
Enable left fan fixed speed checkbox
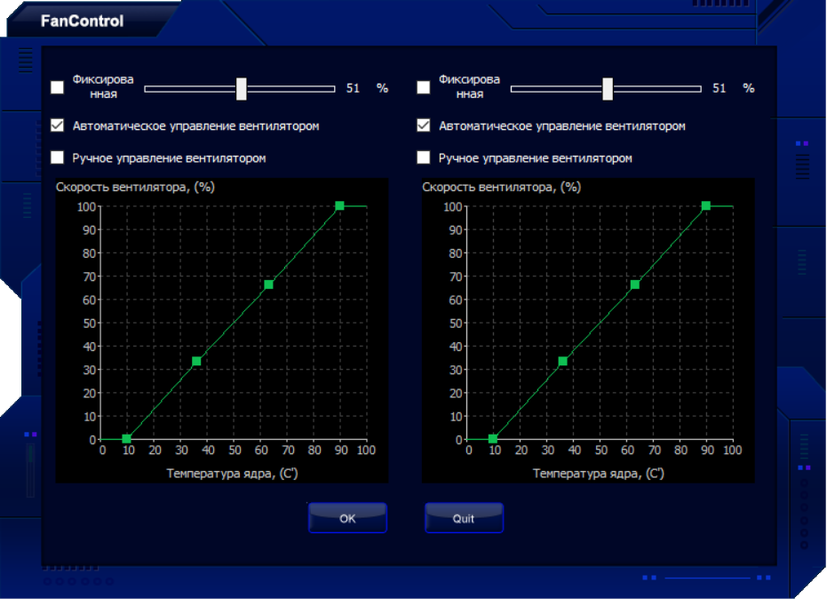pyautogui.click(x=57, y=88)
